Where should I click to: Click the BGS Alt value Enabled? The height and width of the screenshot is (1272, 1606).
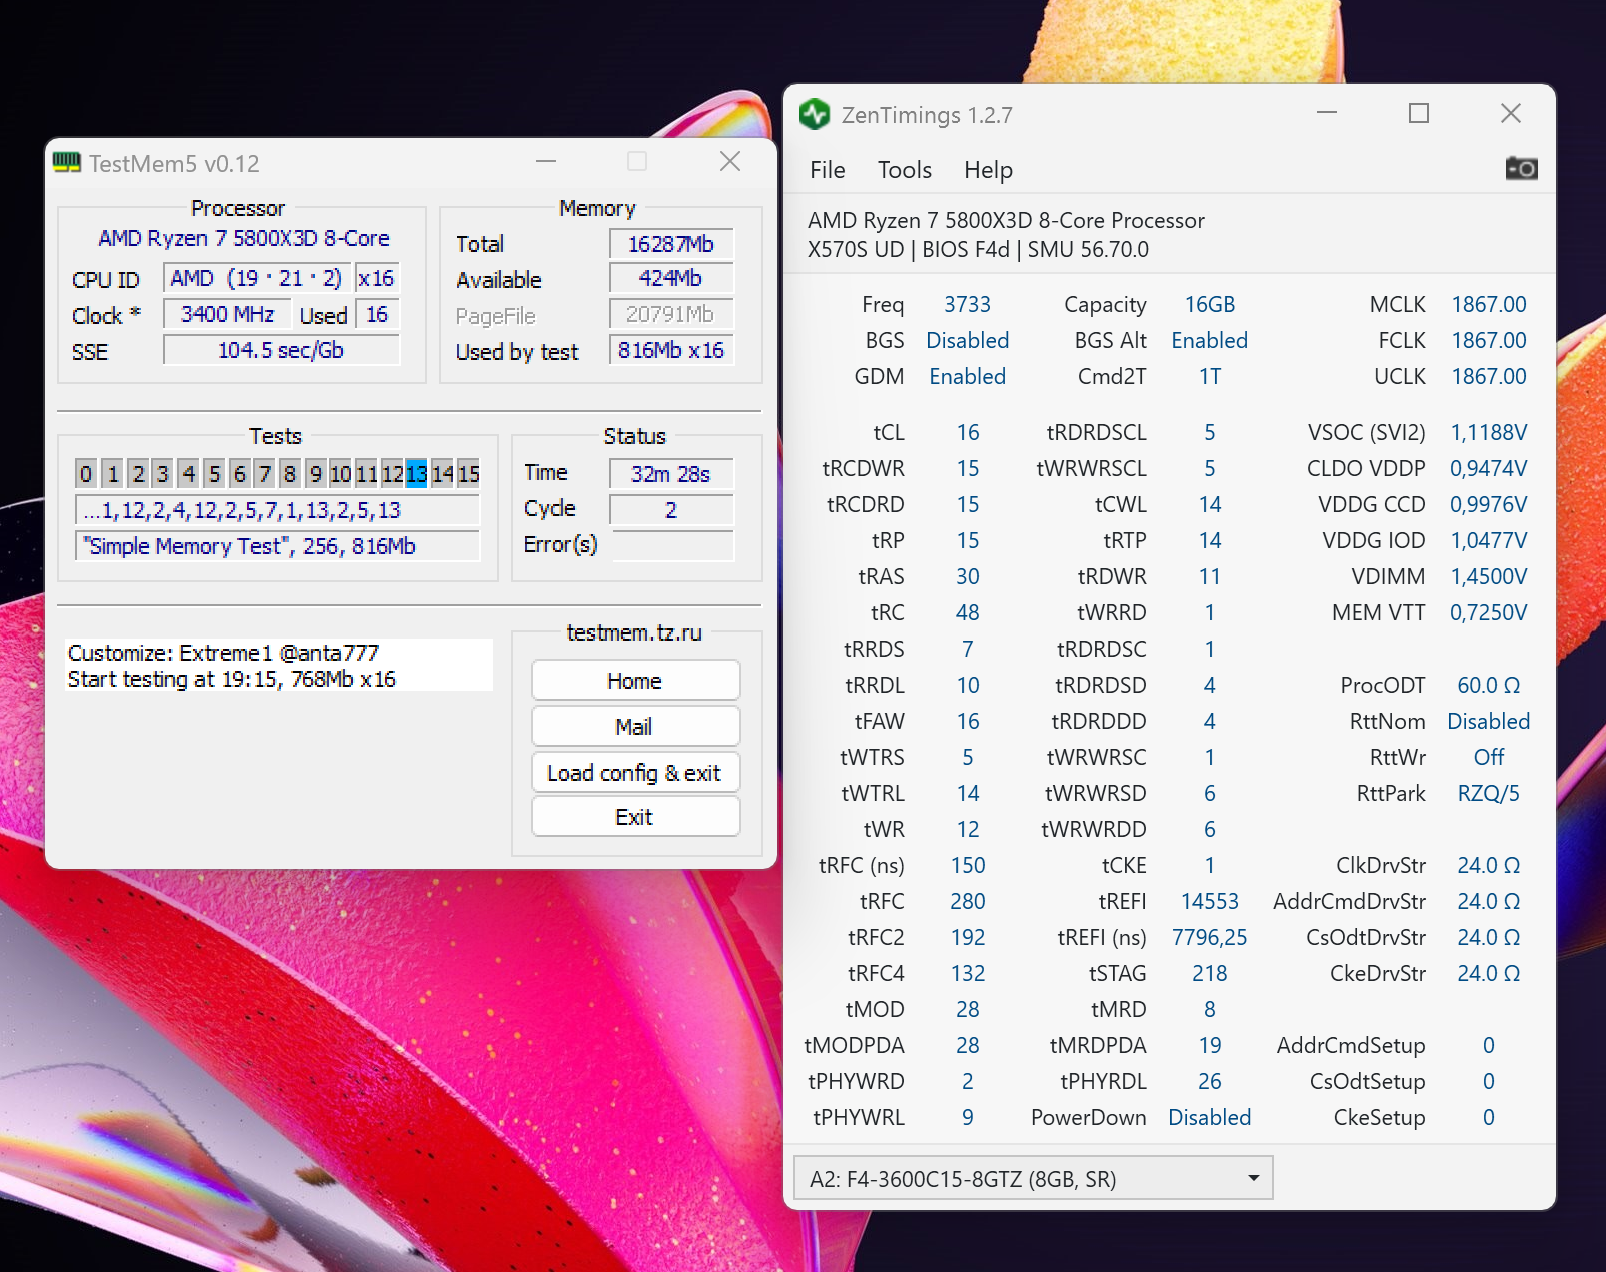(1210, 340)
